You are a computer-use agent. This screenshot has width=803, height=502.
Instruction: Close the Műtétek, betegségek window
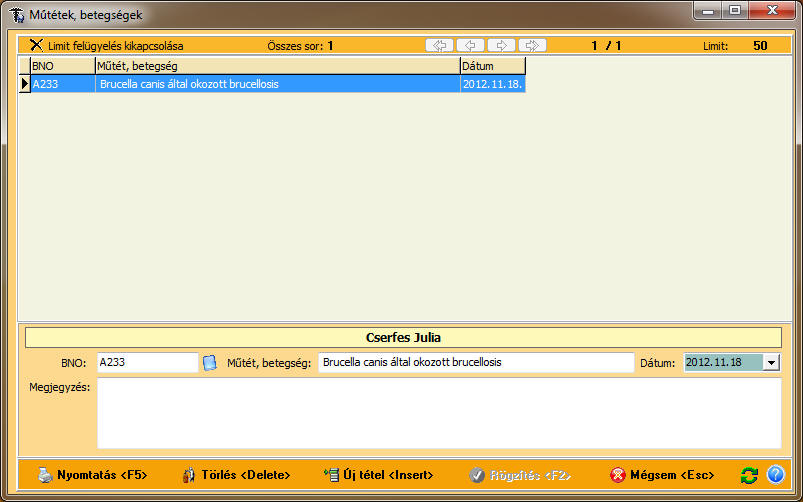click(x=772, y=10)
